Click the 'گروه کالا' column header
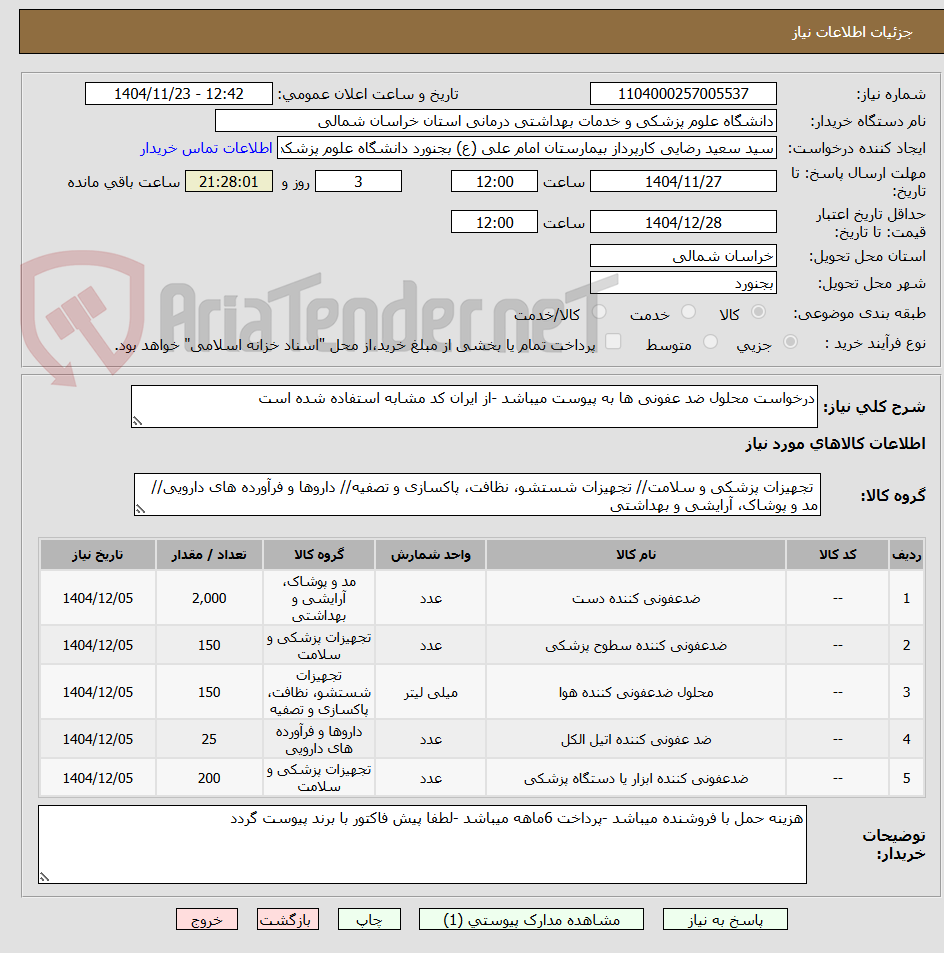Image resolution: width=944 pixels, height=953 pixels. (319, 555)
